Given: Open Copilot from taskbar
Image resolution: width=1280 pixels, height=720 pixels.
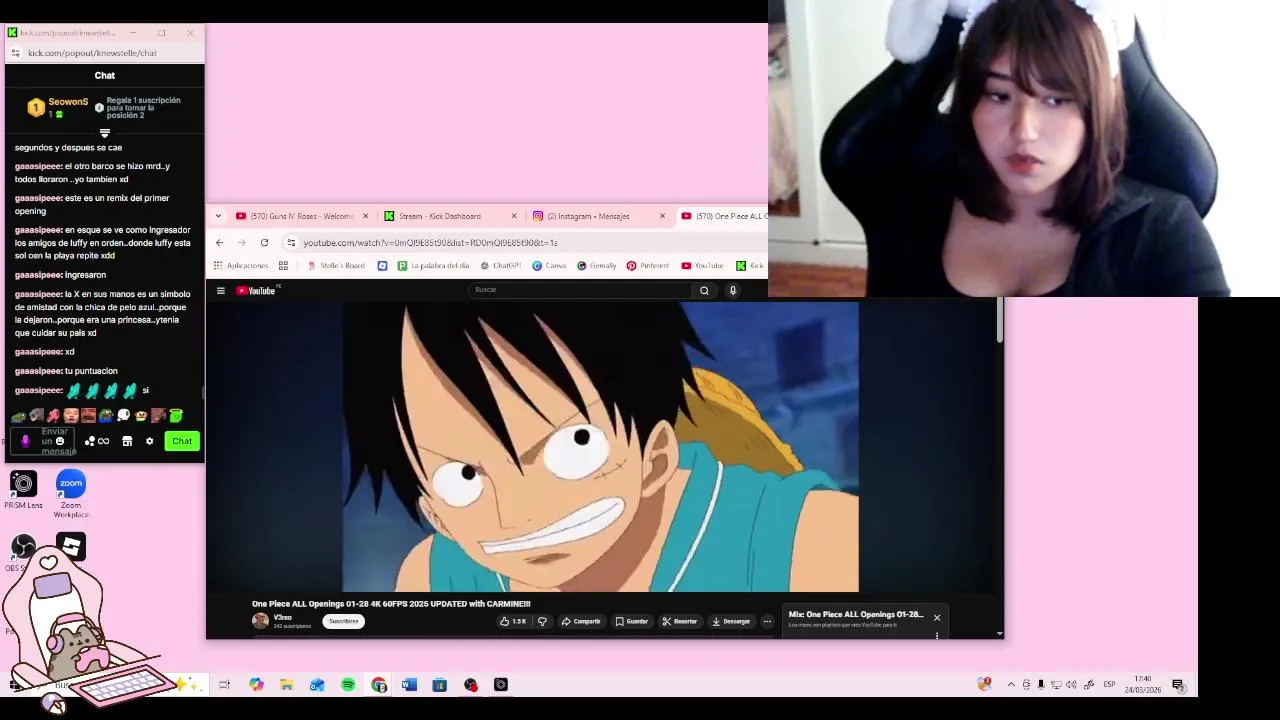Looking at the screenshot, I should (x=256, y=685).
